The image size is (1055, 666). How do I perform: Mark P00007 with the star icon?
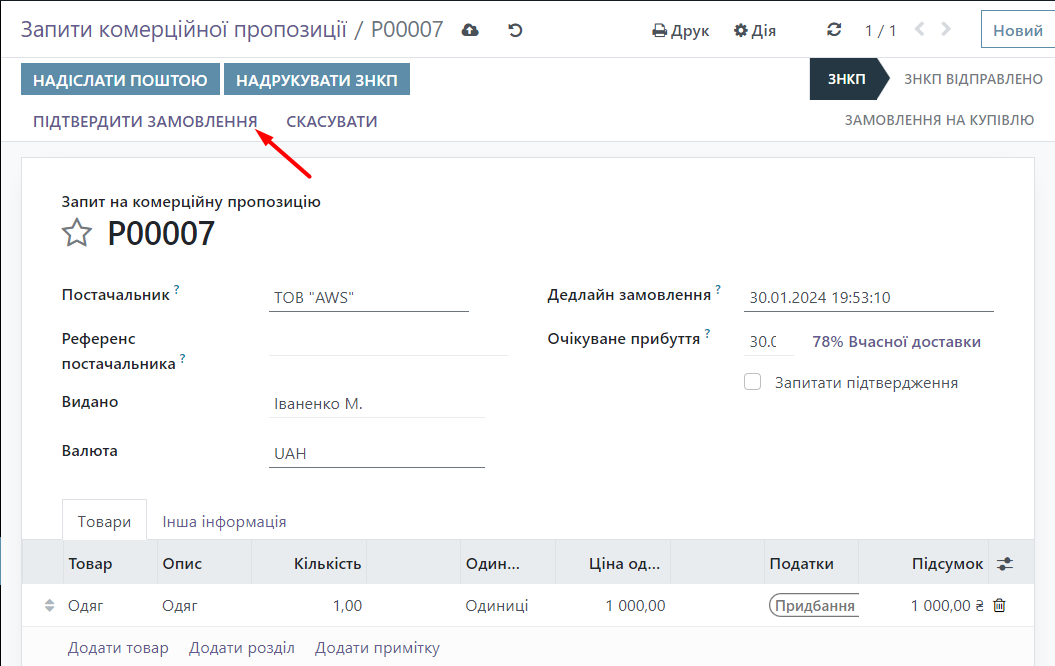pyautogui.click(x=77, y=234)
